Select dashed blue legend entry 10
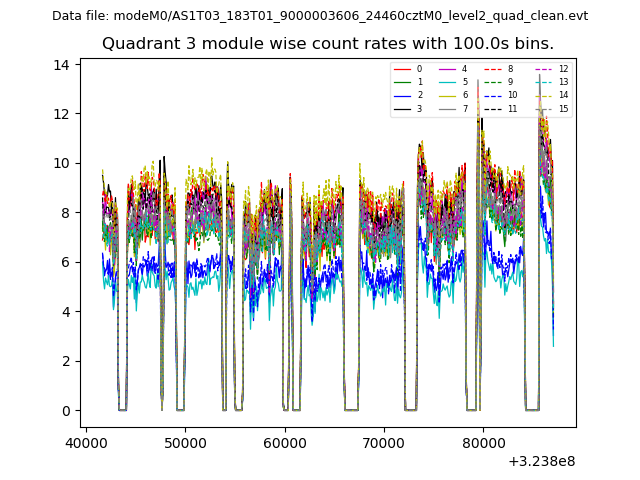This screenshot has height=480, width=640. 494,95
